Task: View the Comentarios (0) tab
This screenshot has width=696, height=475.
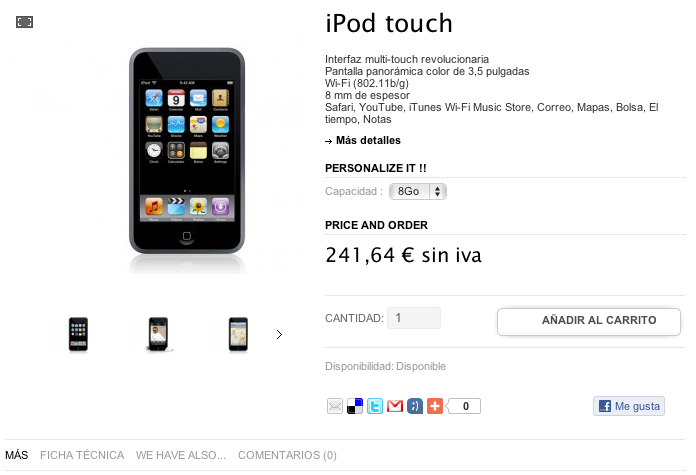Action: point(287,455)
